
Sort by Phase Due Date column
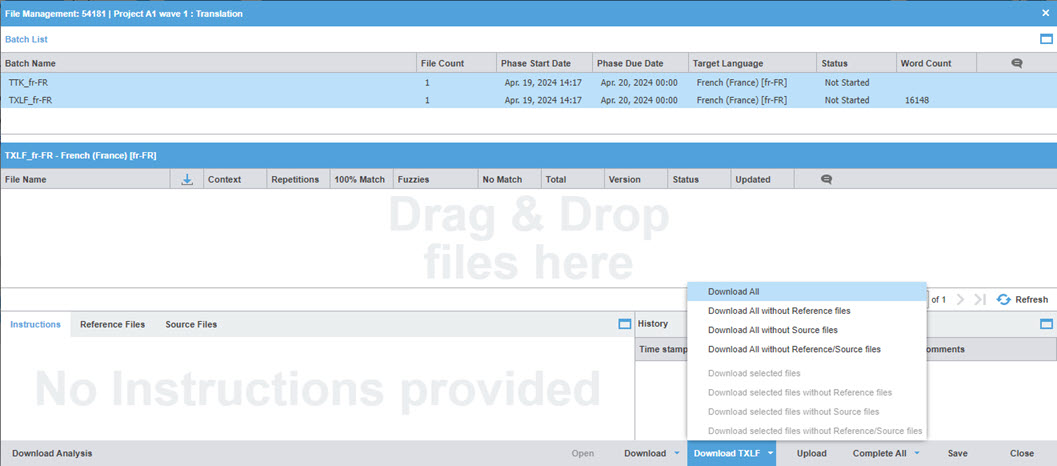629,63
